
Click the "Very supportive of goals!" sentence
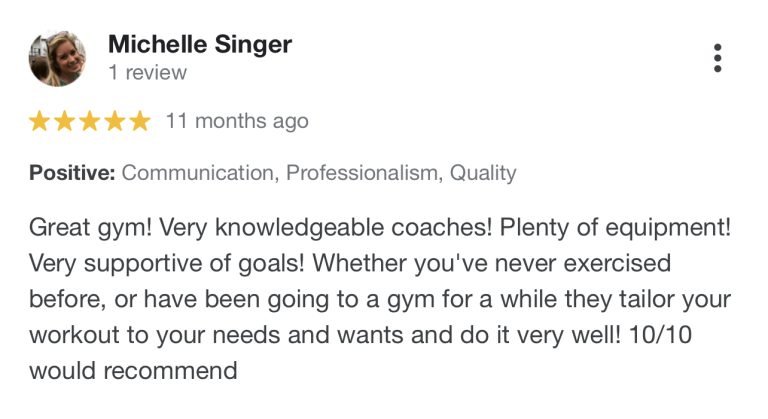click(x=167, y=264)
